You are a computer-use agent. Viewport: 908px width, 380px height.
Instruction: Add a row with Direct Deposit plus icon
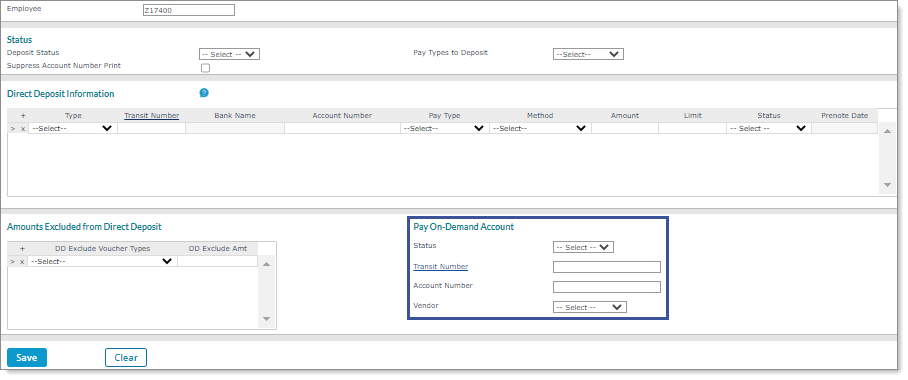point(23,116)
